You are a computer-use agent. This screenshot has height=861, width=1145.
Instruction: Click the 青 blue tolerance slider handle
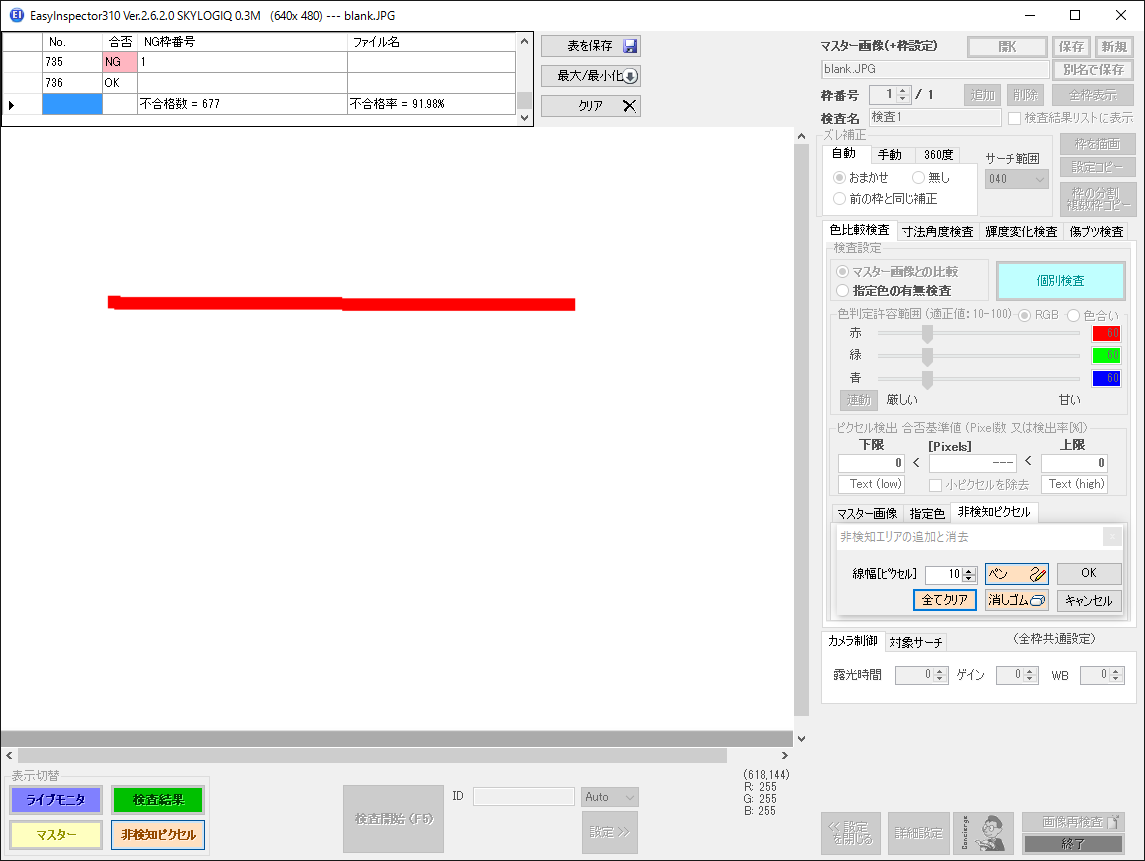coord(927,380)
